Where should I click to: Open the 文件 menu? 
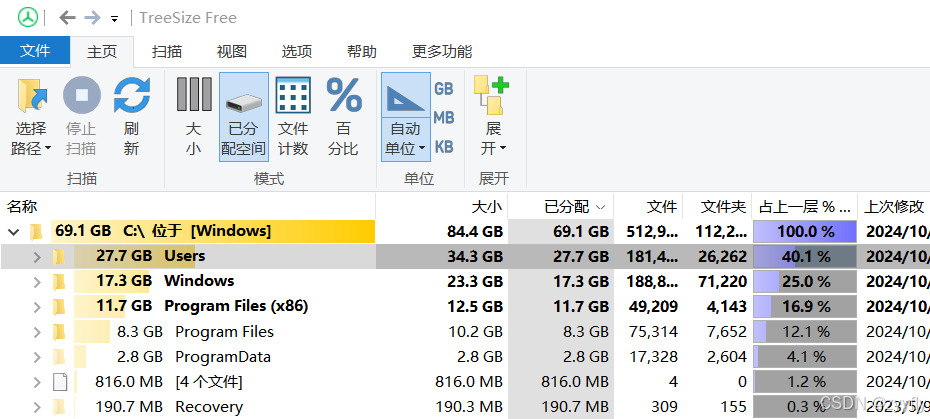pos(35,51)
